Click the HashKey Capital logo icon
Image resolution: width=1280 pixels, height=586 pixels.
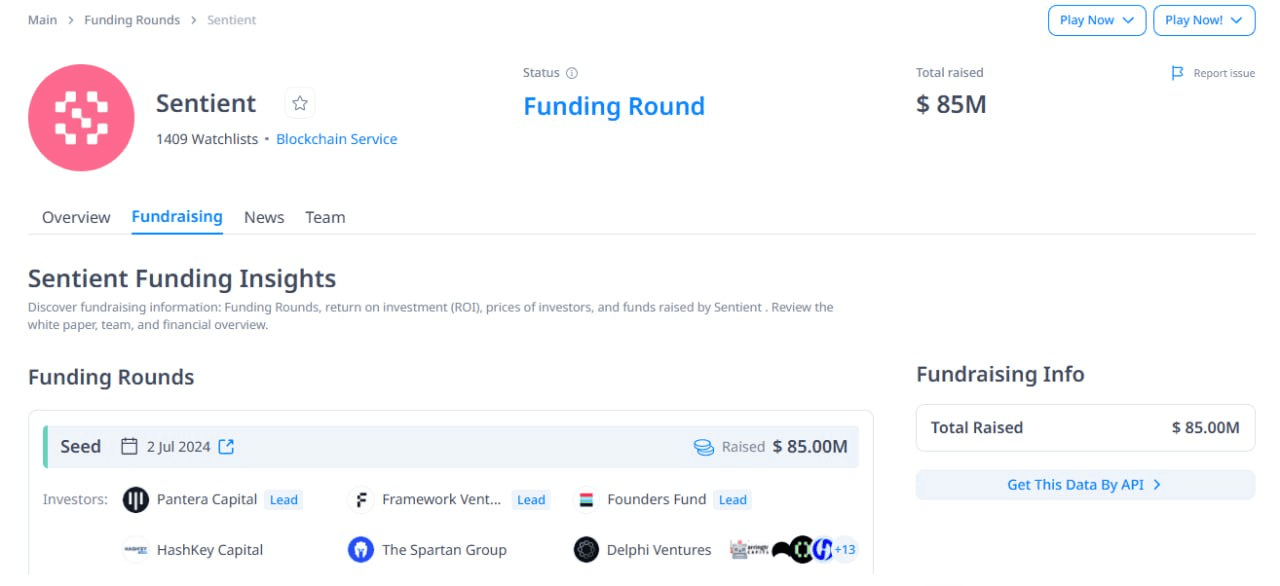pyautogui.click(x=136, y=550)
